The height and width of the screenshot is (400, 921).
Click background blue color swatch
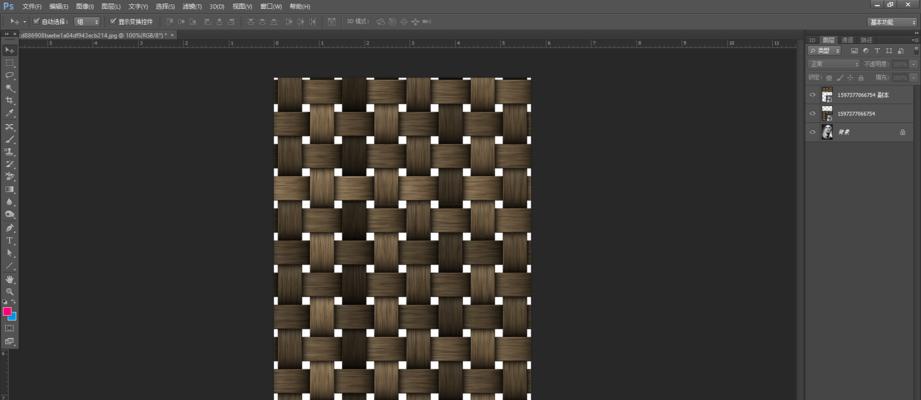tap(14, 317)
